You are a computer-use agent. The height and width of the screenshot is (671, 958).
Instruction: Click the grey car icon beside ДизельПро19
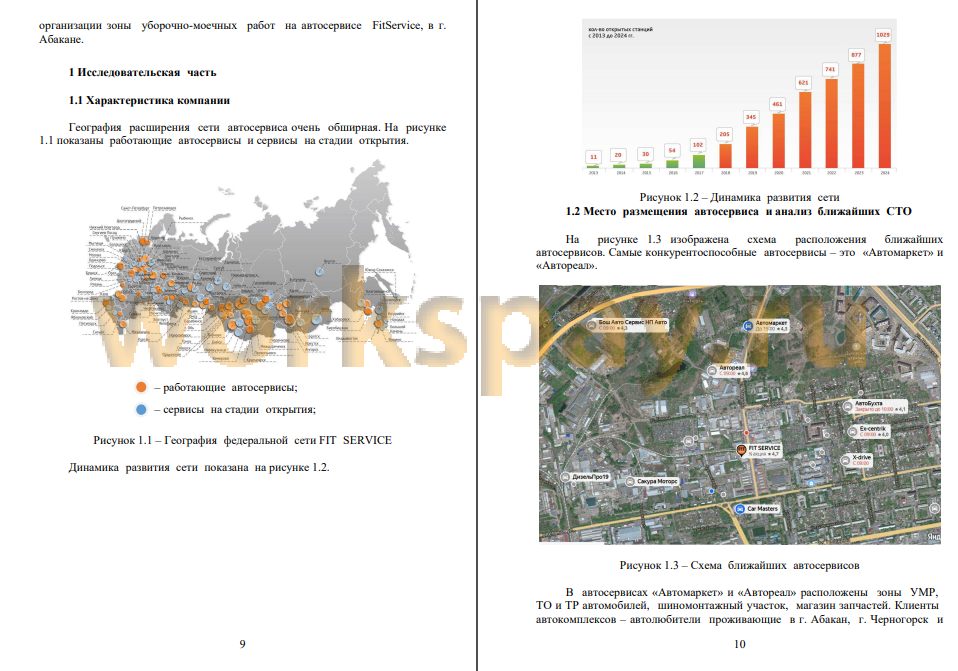pyautogui.click(x=566, y=477)
